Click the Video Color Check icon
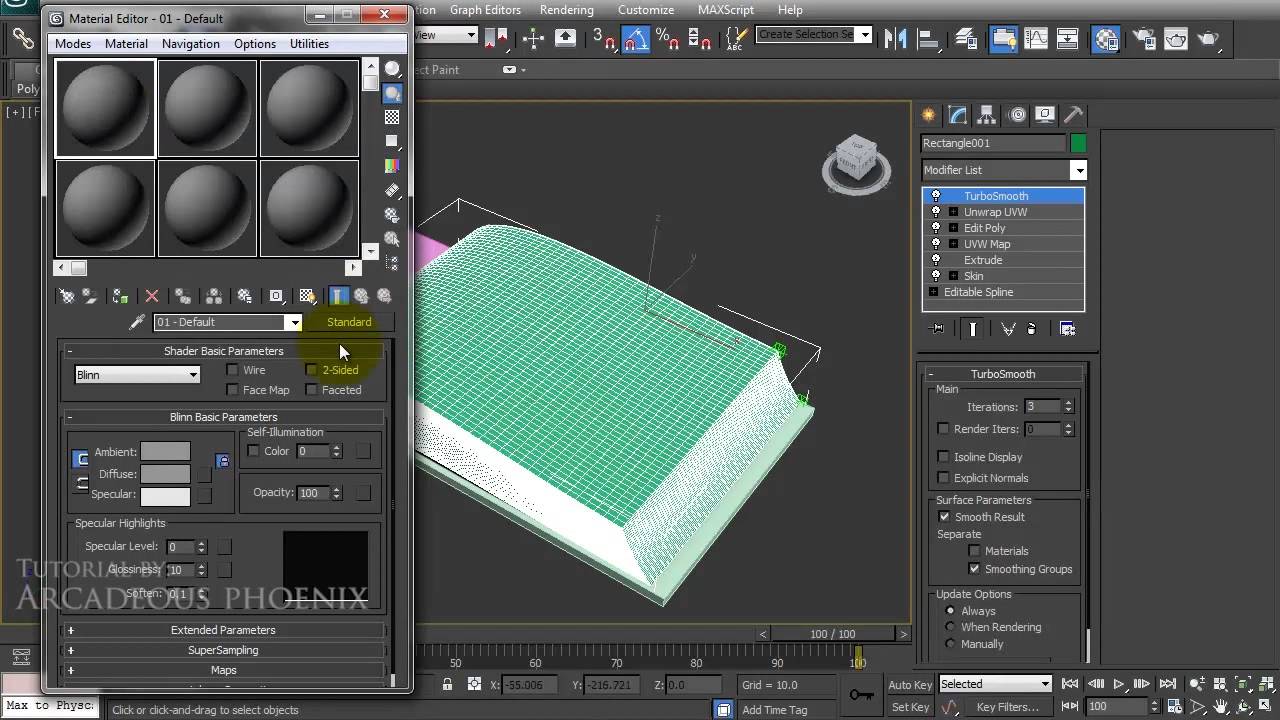Image resolution: width=1280 pixels, height=720 pixels. (x=393, y=165)
